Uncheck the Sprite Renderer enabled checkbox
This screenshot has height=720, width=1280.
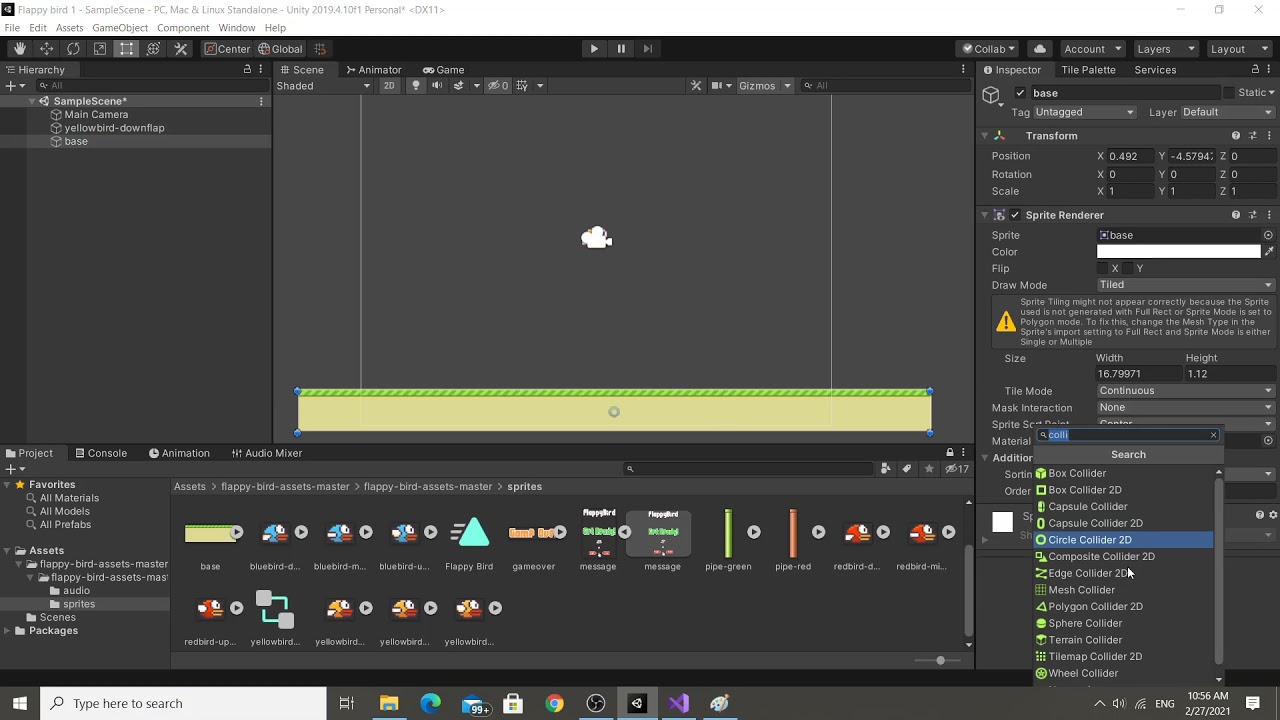coord(1015,215)
